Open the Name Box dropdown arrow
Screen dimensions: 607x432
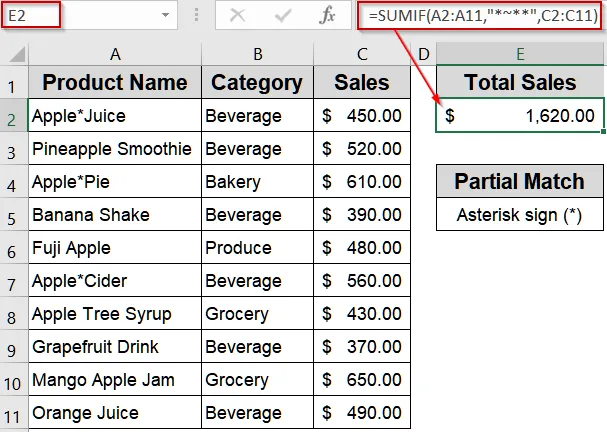(x=165, y=15)
